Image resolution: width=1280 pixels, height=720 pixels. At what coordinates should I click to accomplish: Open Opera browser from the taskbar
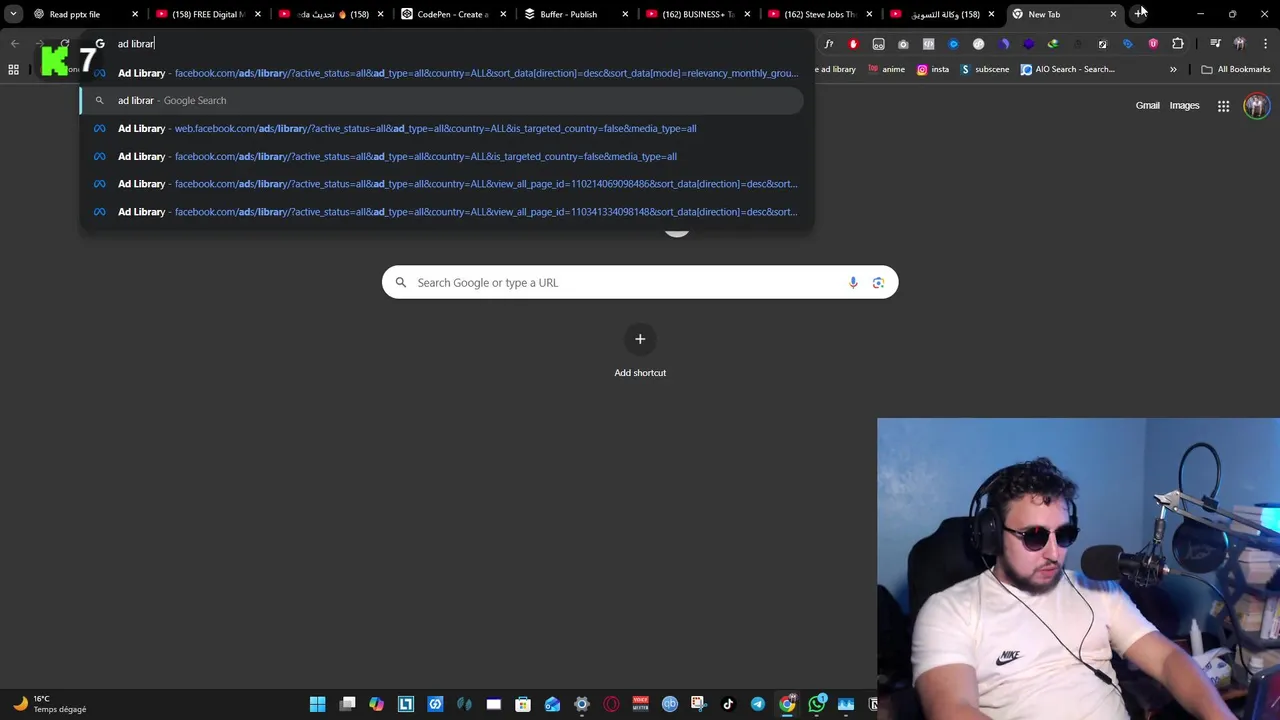(x=611, y=704)
